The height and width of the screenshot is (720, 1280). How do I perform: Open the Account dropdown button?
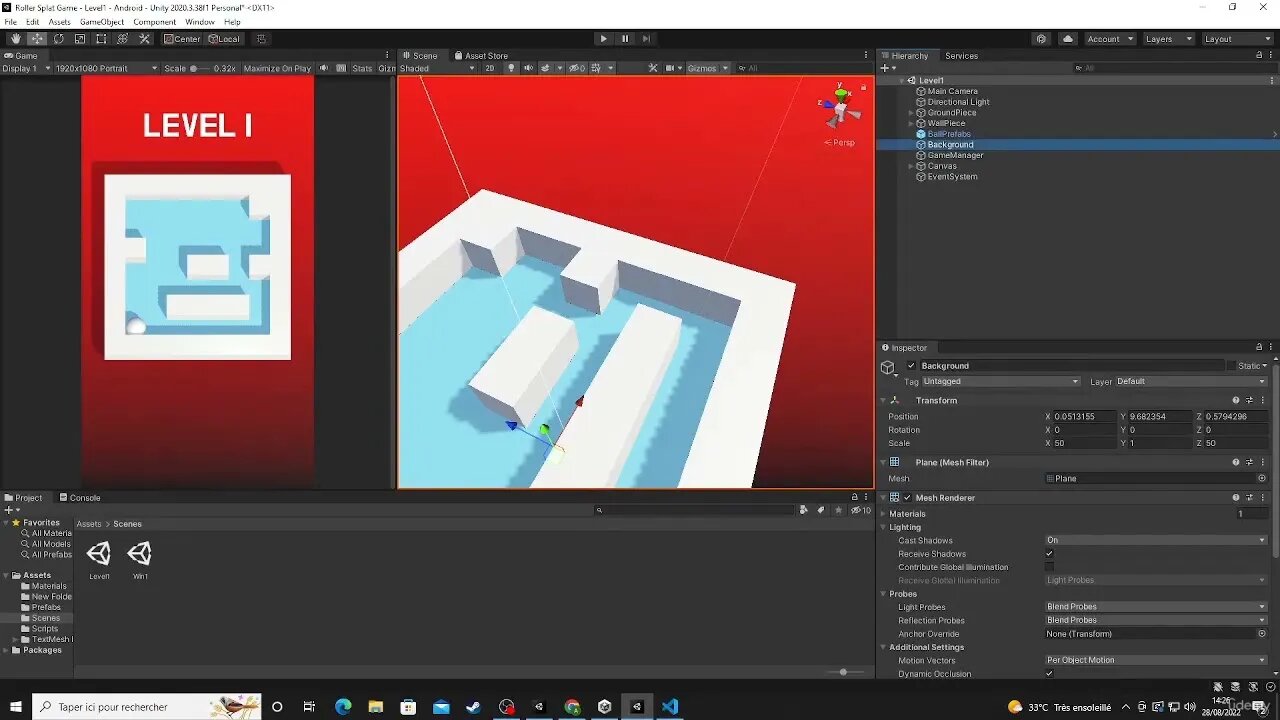tap(1109, 39)
